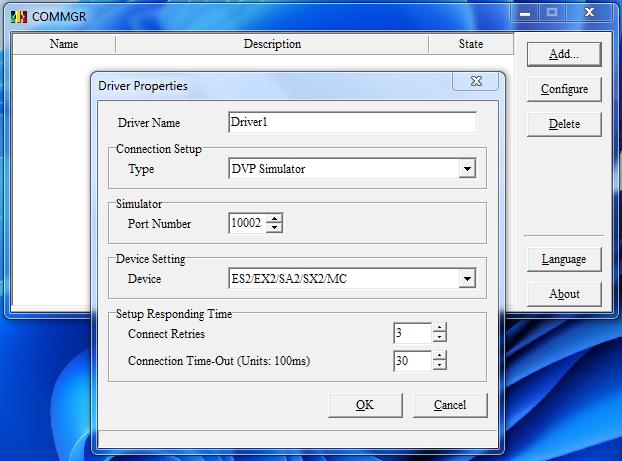This screenshot has width=622, height=461.
Task: Cancel the Driver Properties dialog
Action: [x=450, y=405]
